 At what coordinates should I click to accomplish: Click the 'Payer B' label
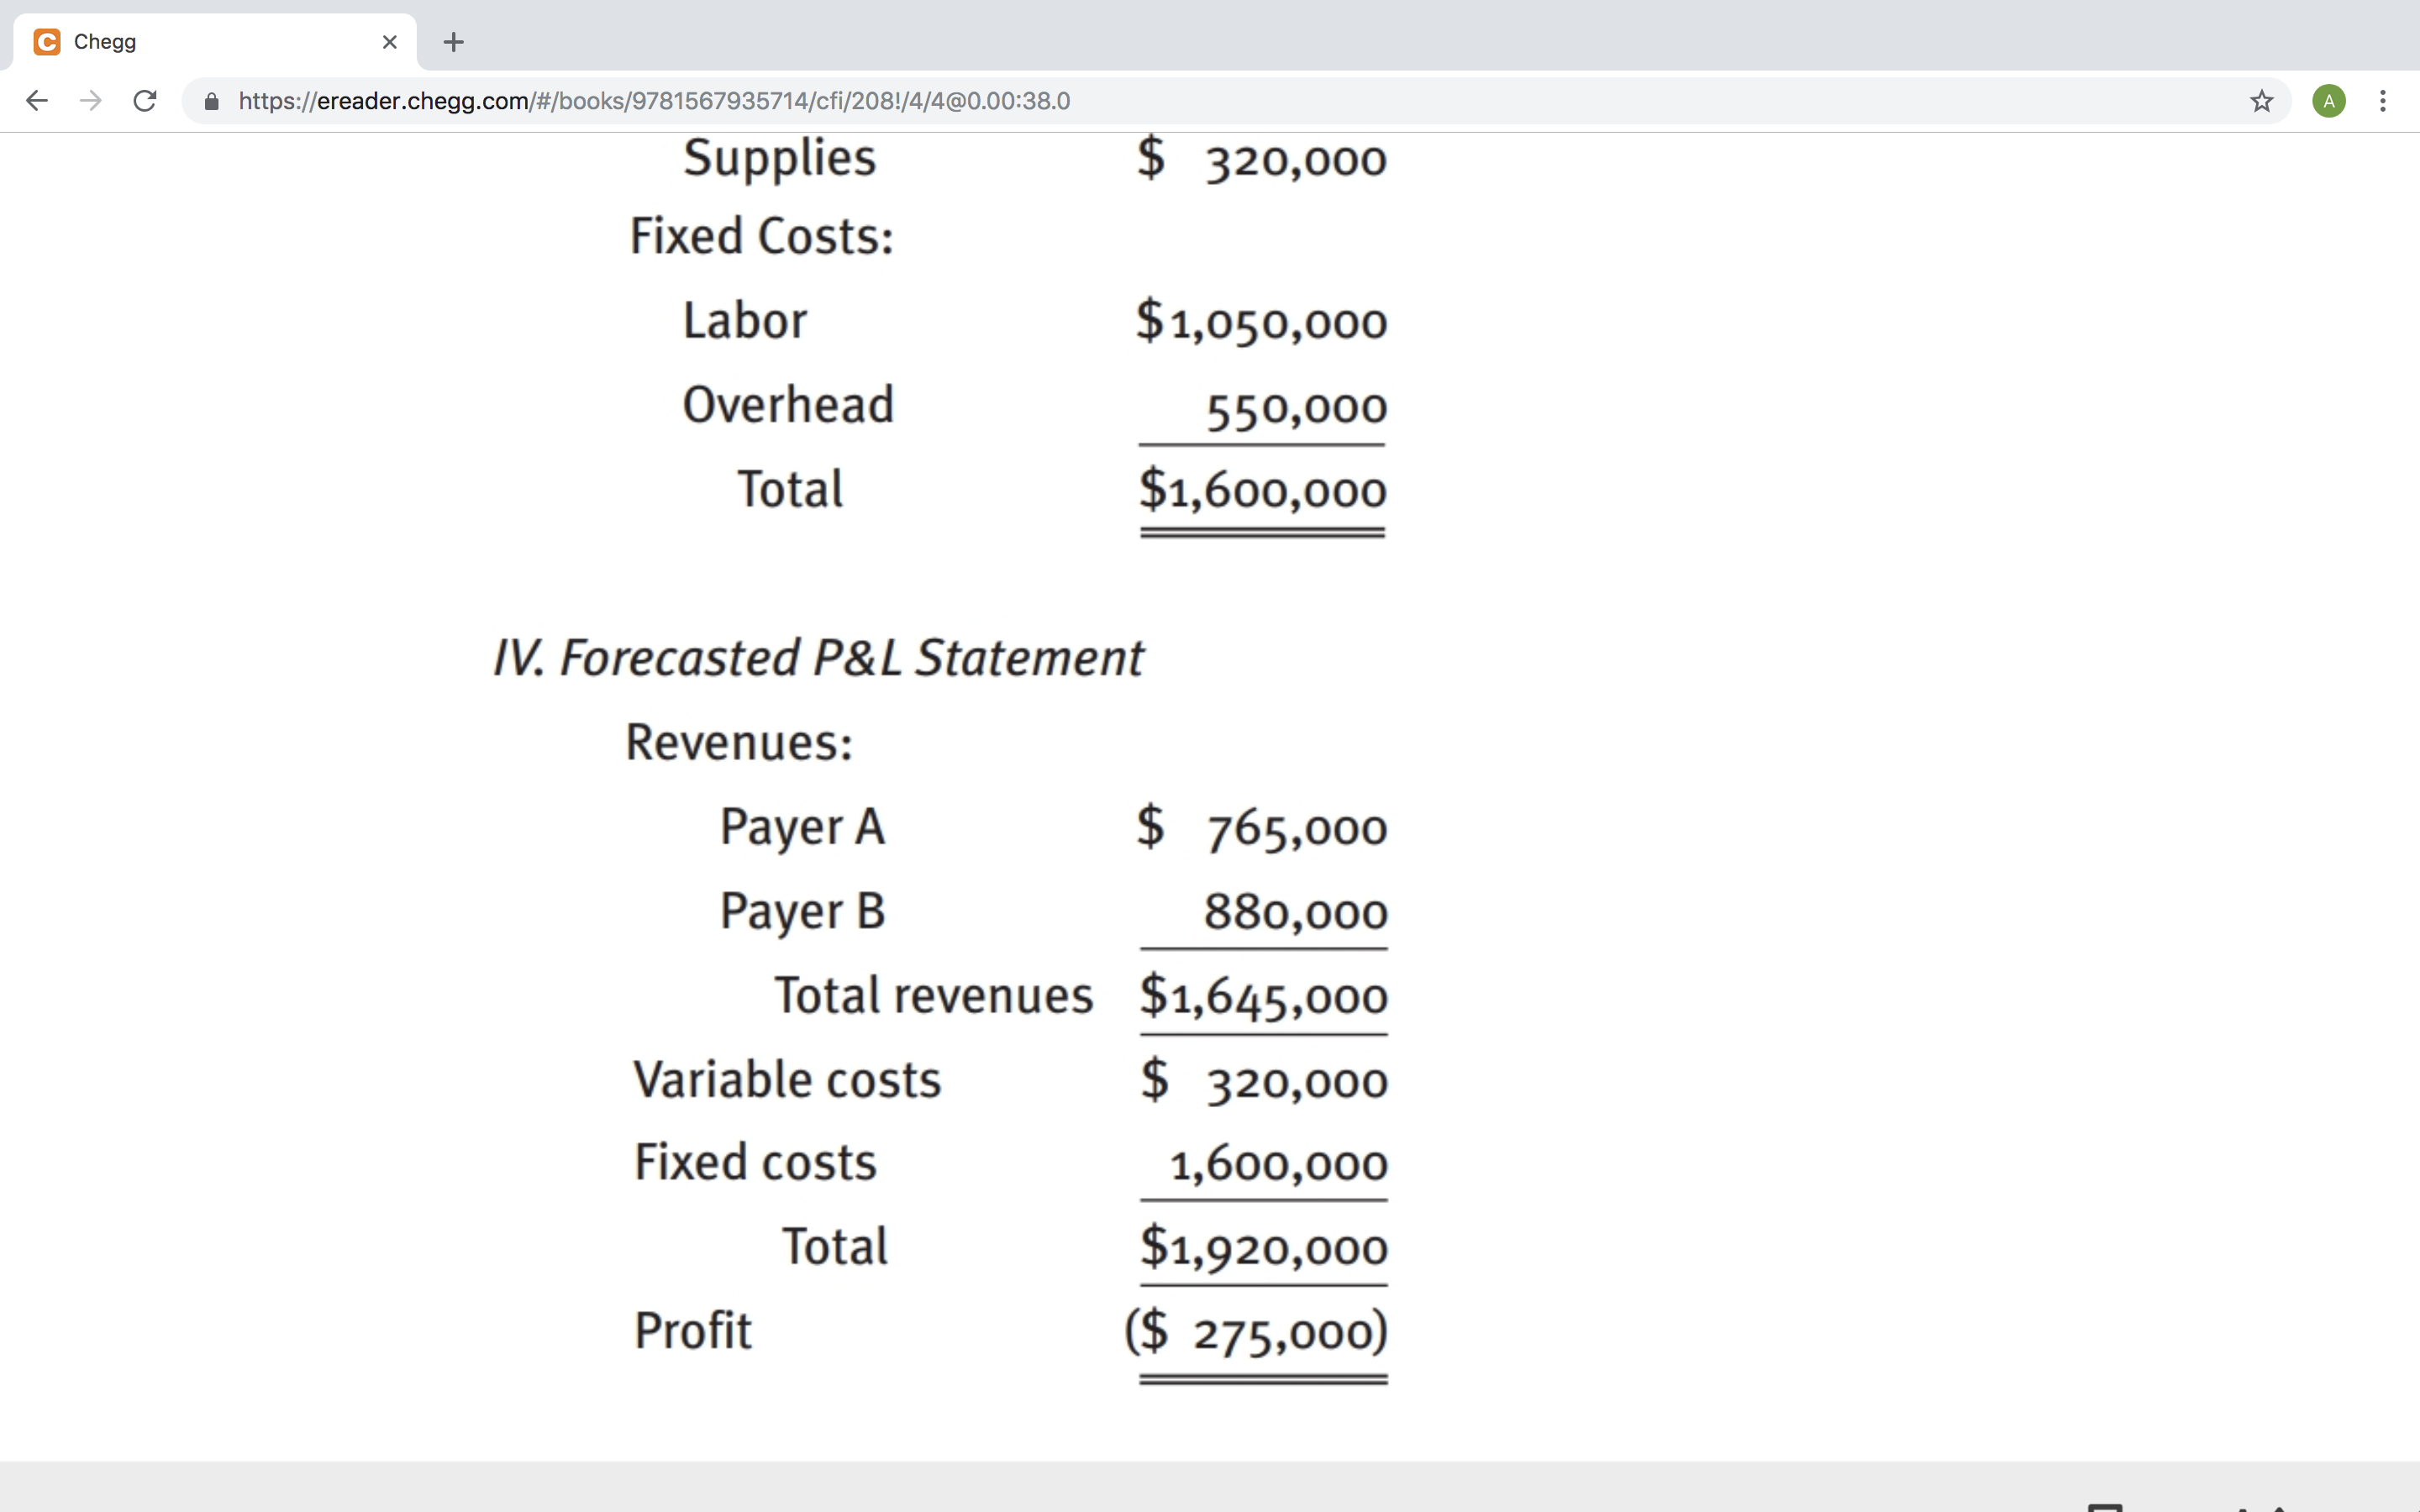tap(802, 913)
